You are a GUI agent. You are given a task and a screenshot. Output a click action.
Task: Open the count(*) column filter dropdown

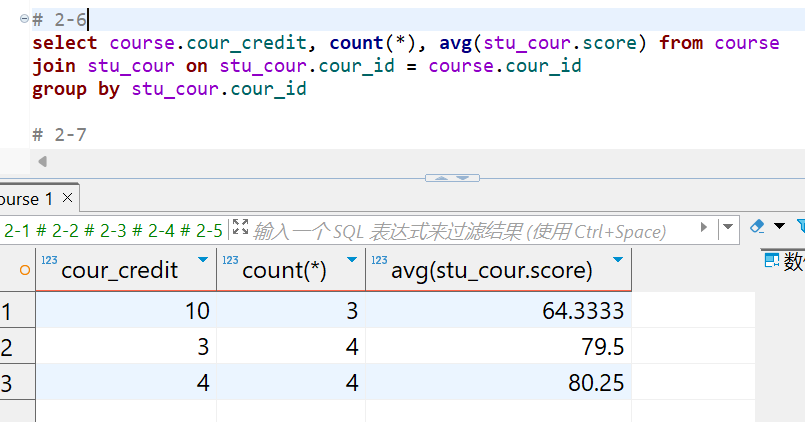pyautogui.click(x=352, y=260)
